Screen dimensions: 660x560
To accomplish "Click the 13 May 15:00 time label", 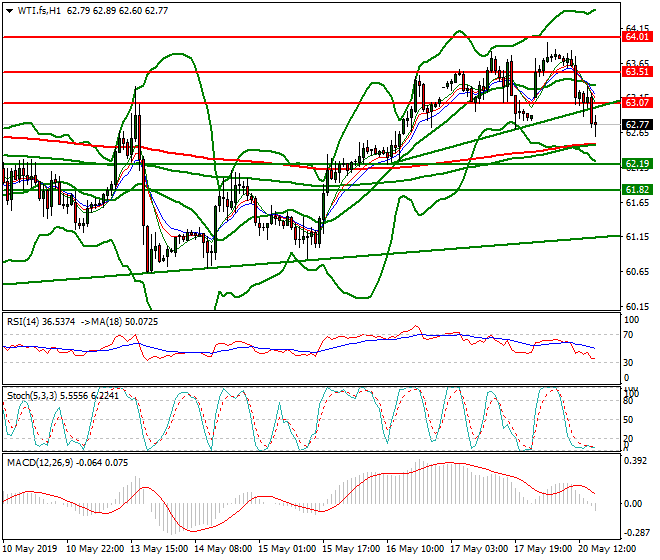I will click(160, 549).
